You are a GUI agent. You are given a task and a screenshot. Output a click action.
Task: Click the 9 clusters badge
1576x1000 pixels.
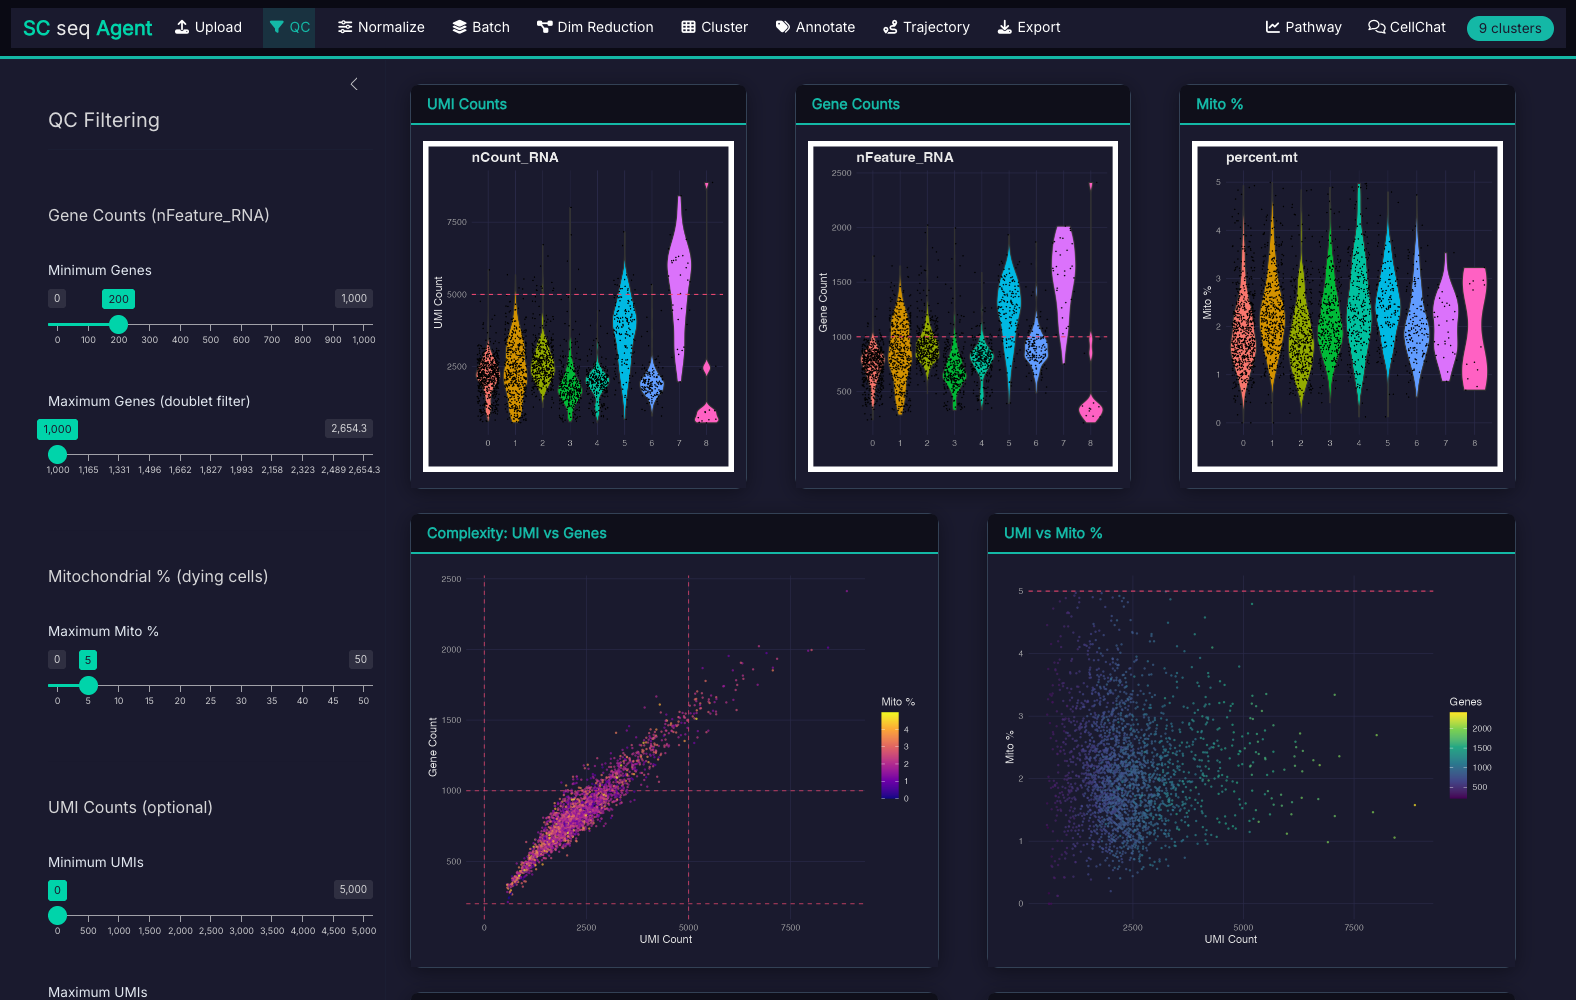[1509, 28]
